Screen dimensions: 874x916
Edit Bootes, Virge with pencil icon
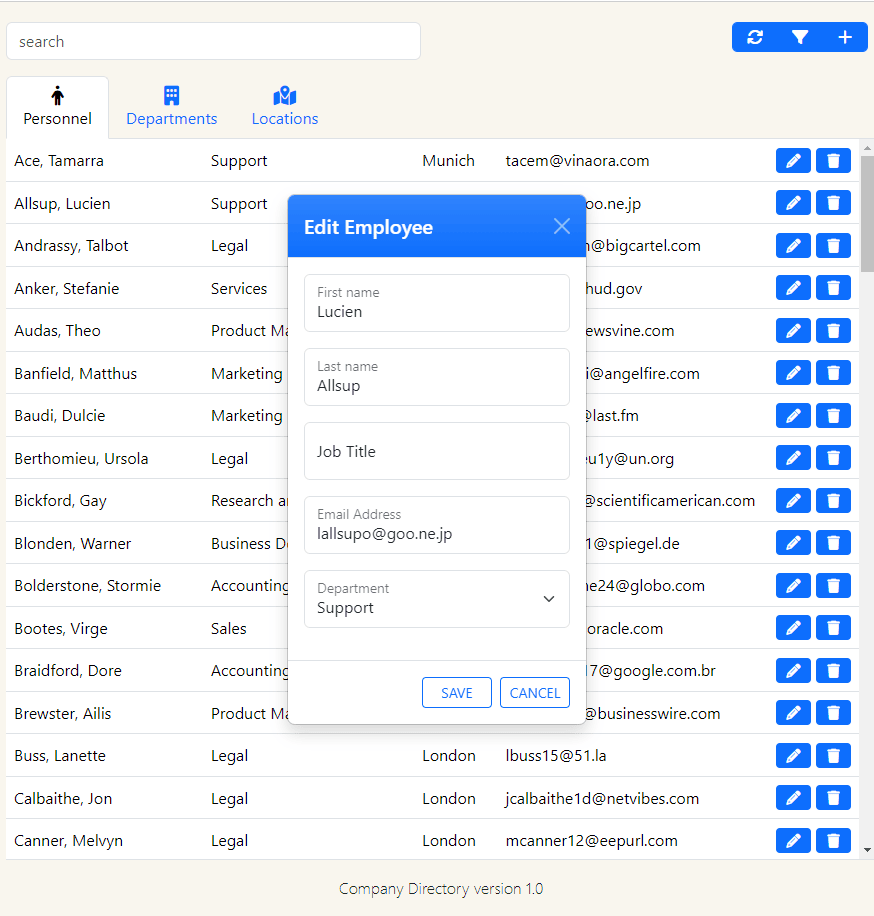click(x=793, y=628)
